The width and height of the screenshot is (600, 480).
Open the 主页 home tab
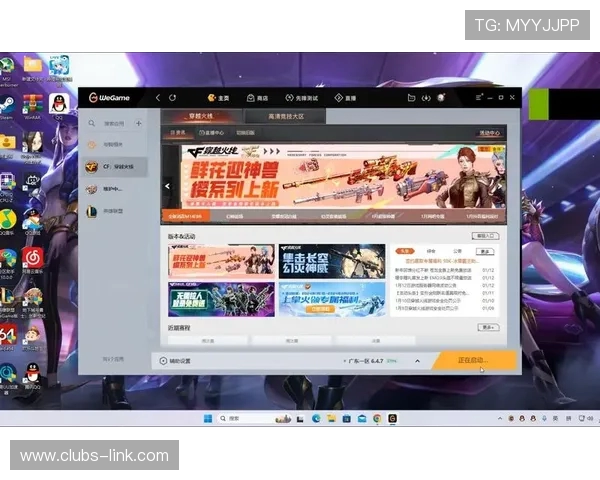218,98
